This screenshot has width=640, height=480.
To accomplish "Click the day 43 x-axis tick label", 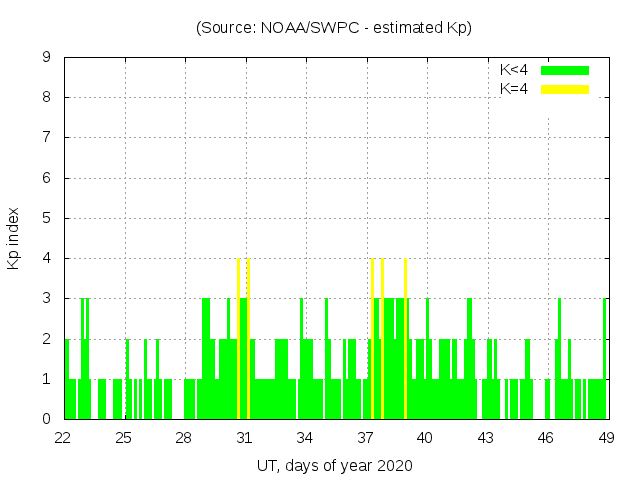I will [x=485, y=438].
